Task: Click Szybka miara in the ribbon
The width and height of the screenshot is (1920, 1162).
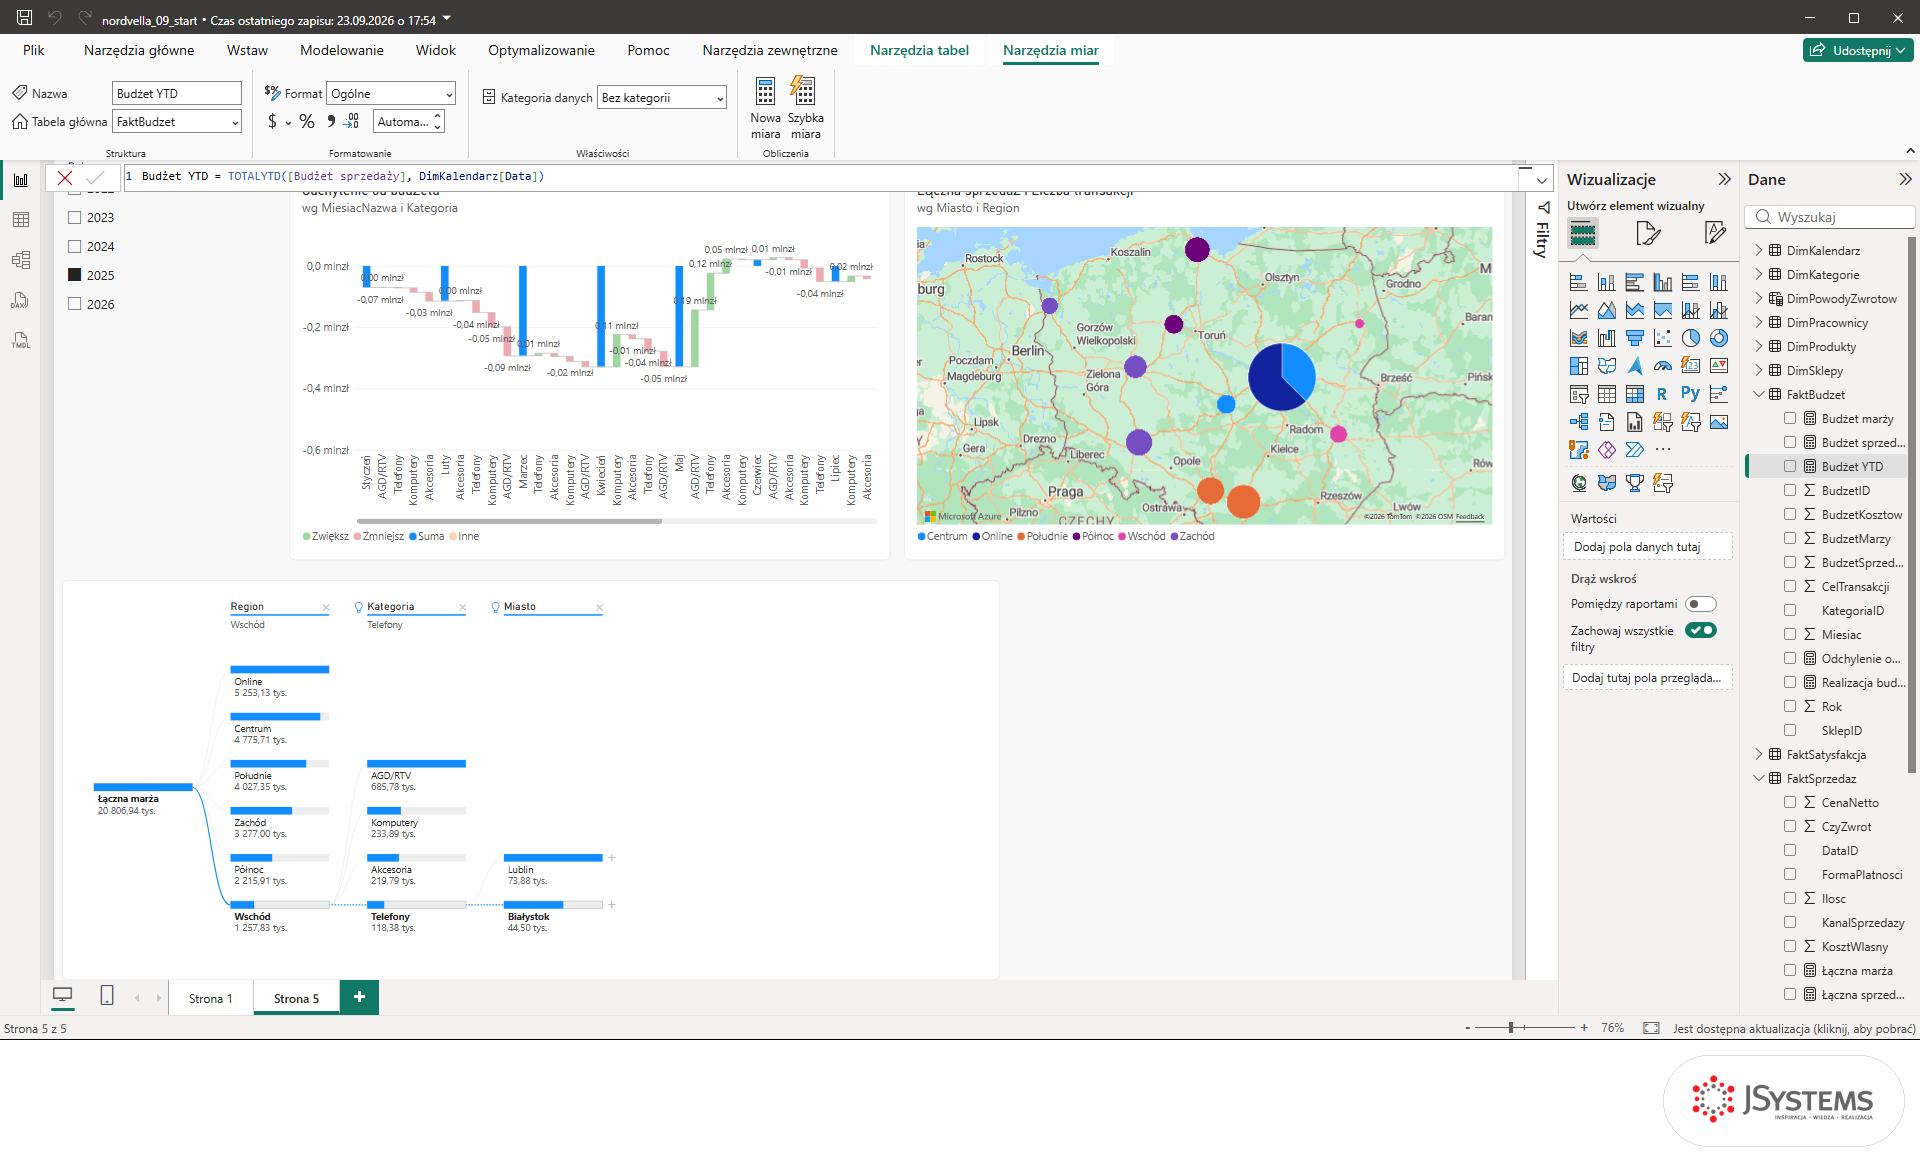Action: (805, 109)
